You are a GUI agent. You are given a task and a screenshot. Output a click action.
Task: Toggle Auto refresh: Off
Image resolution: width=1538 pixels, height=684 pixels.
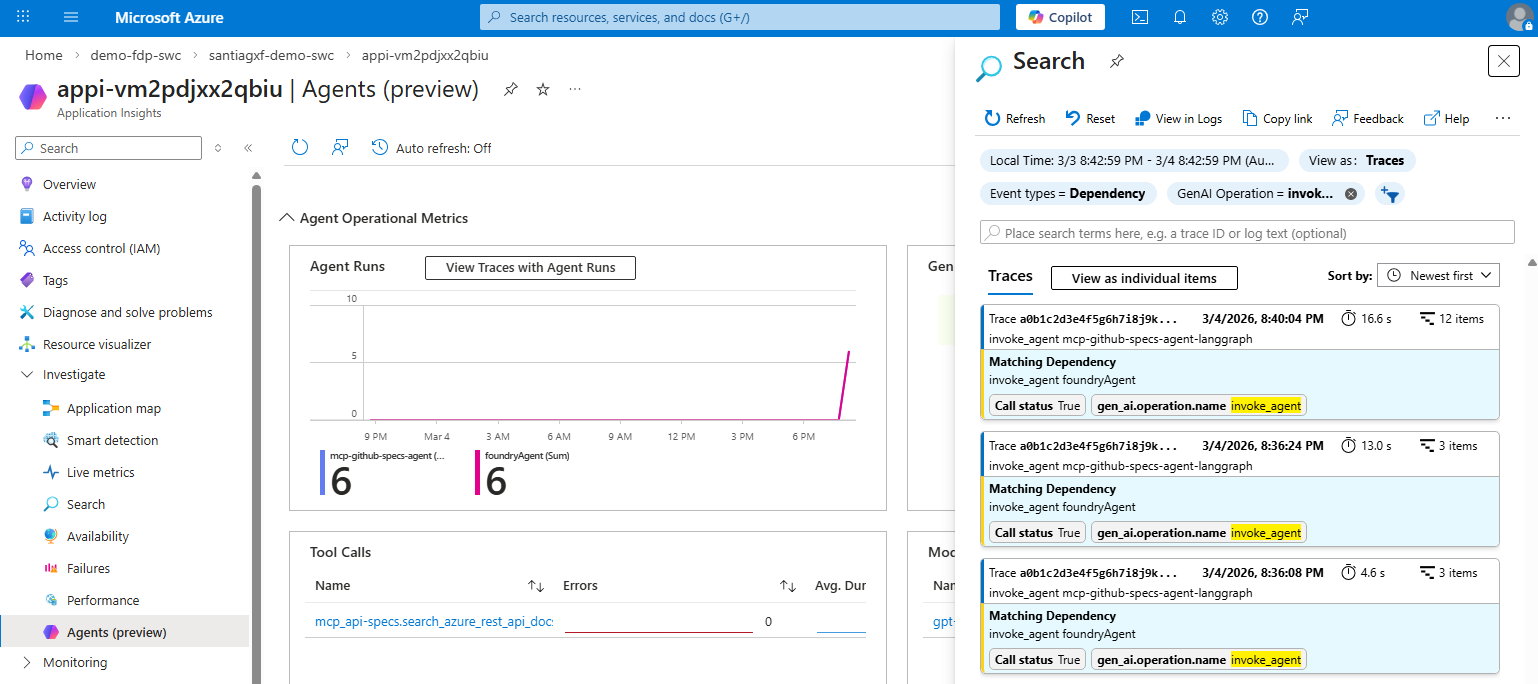click(432, 148)
